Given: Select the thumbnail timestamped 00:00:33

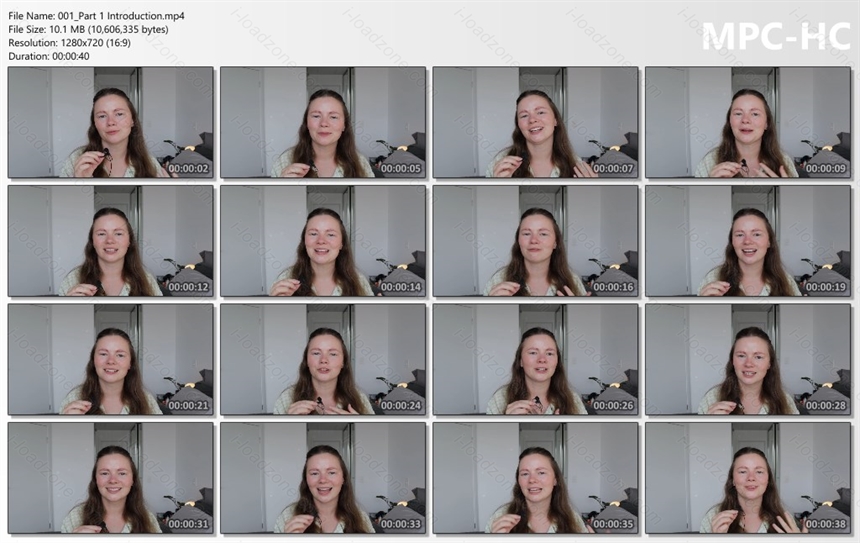Looking at the screenshot, I should click(x=323, y=478).
